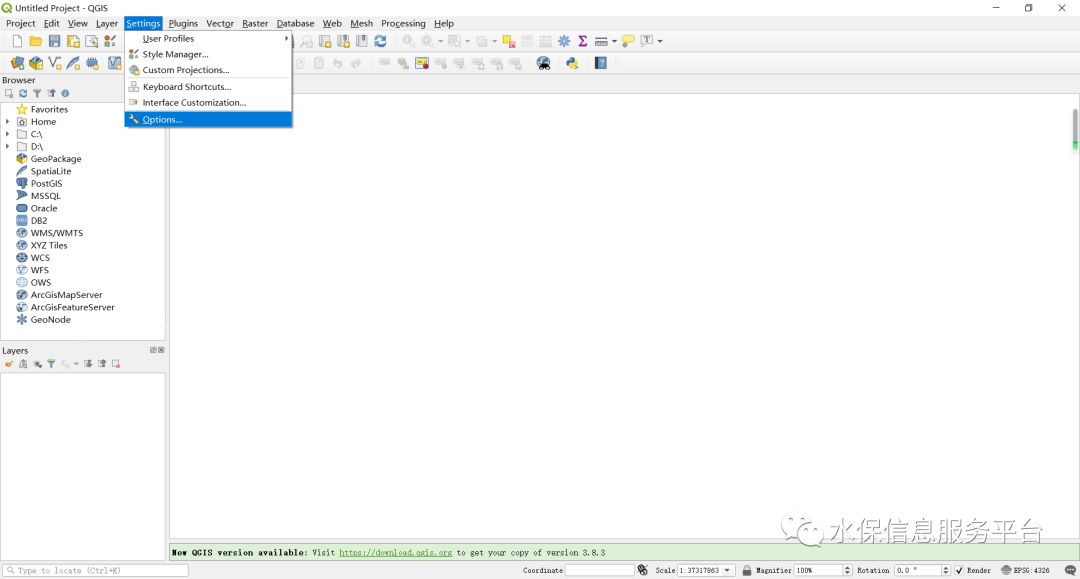Expand all layers in Layers panel
The image size is (1080, 579).
pyautogui.click(x=88, y=364)
